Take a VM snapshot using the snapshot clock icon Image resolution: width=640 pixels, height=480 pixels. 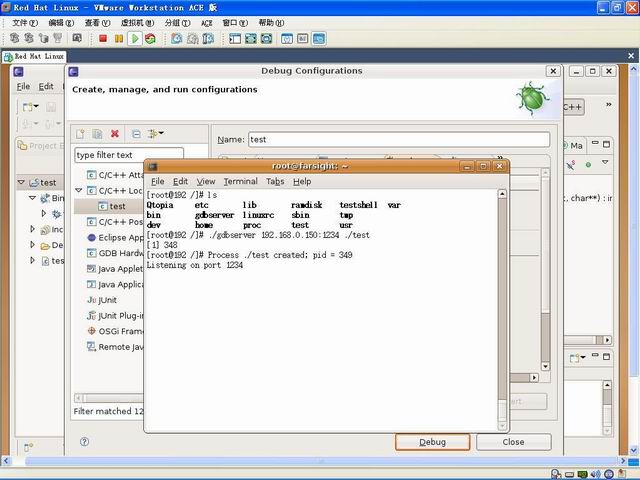(177, 39)
